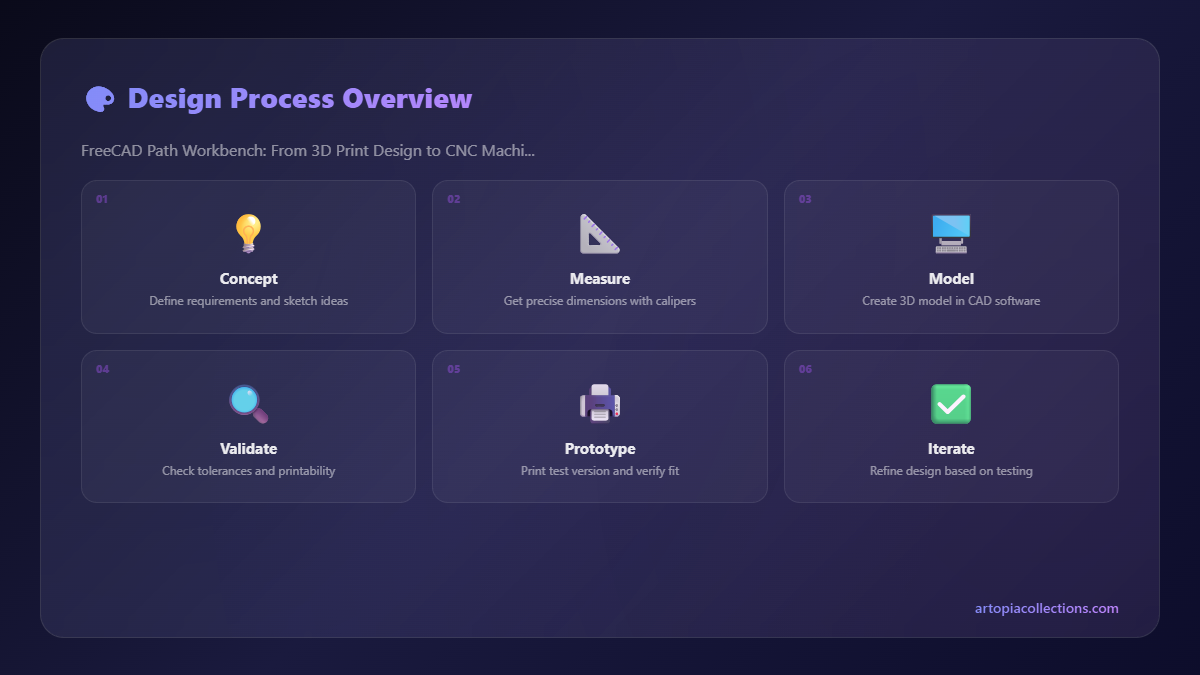This screenshot has width=1200, height=675.
Task: Open the artopiacollections.com link
Action: click(x=1044, y=608)
